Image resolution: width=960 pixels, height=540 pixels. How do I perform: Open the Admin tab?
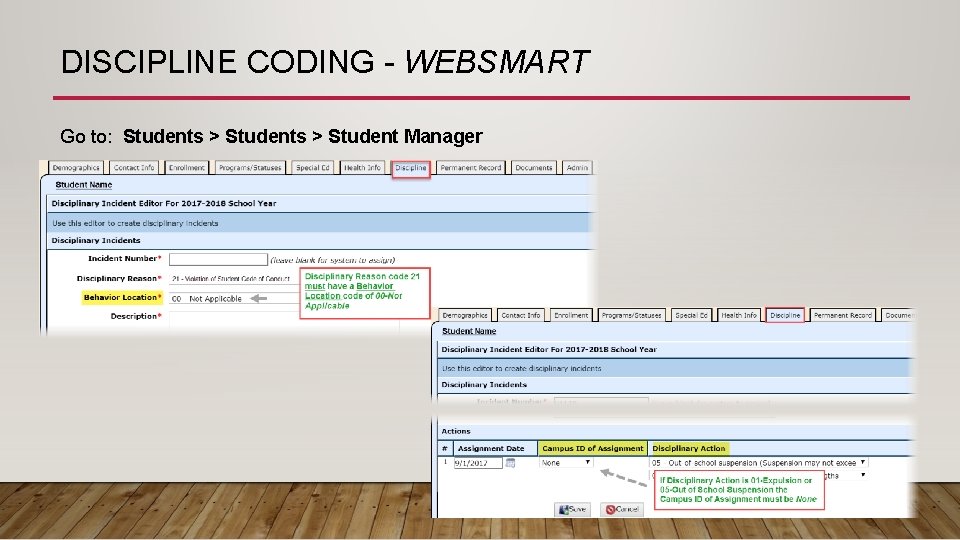pos(577,167)
